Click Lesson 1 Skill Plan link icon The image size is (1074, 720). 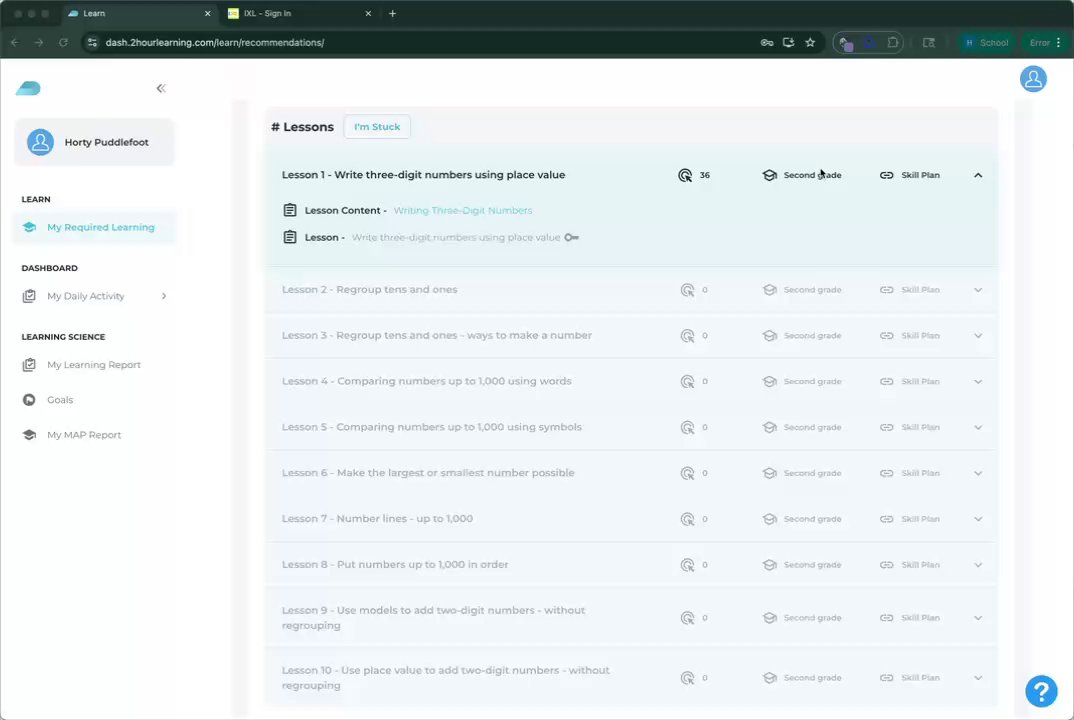(886, 175)
